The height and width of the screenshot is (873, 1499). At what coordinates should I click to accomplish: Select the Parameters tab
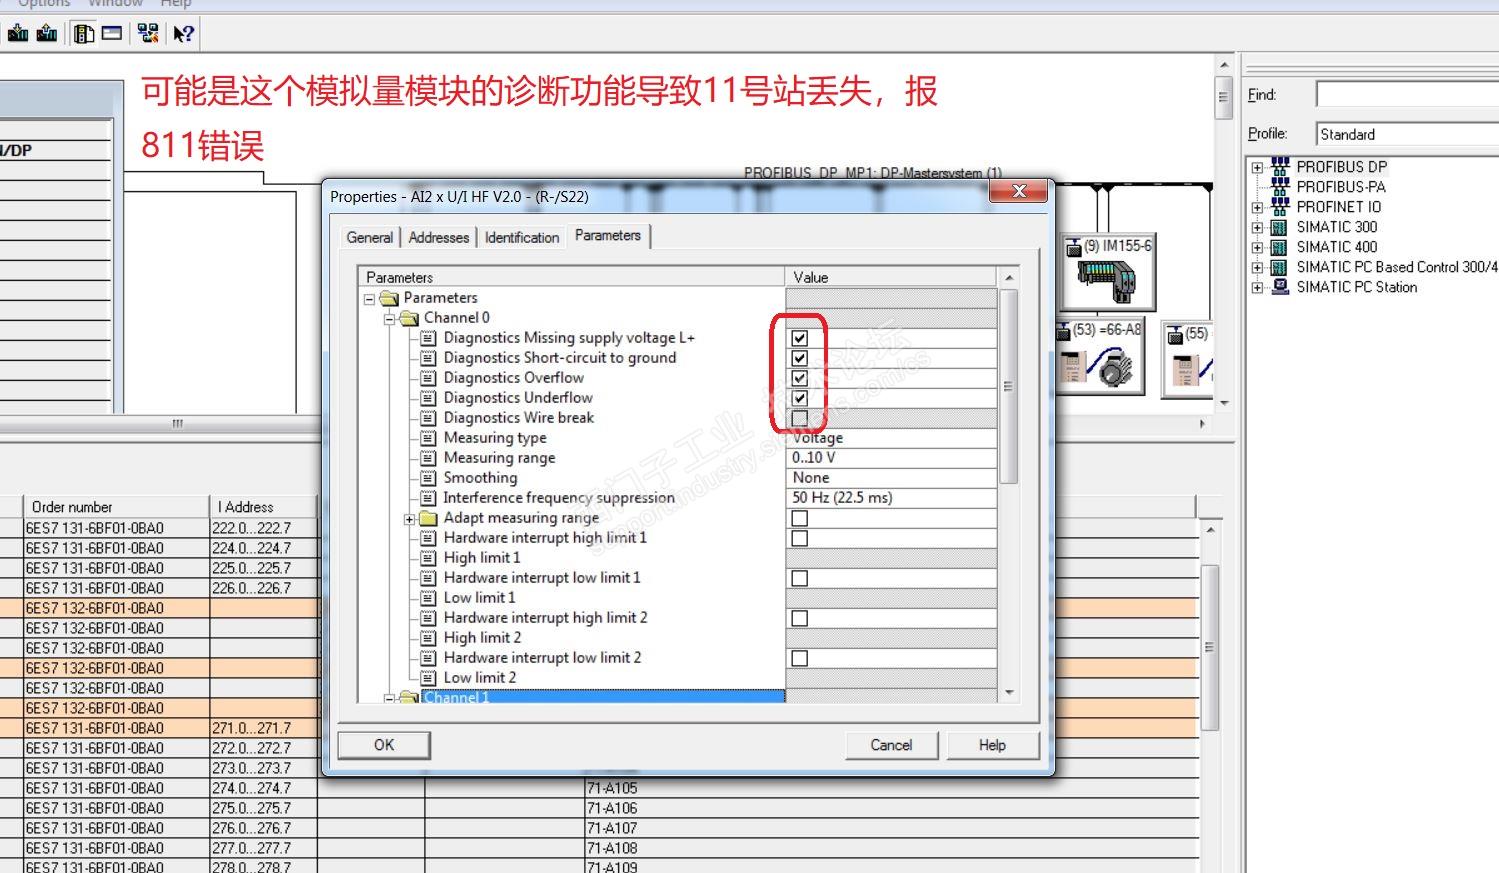click(x=608, y=235)
